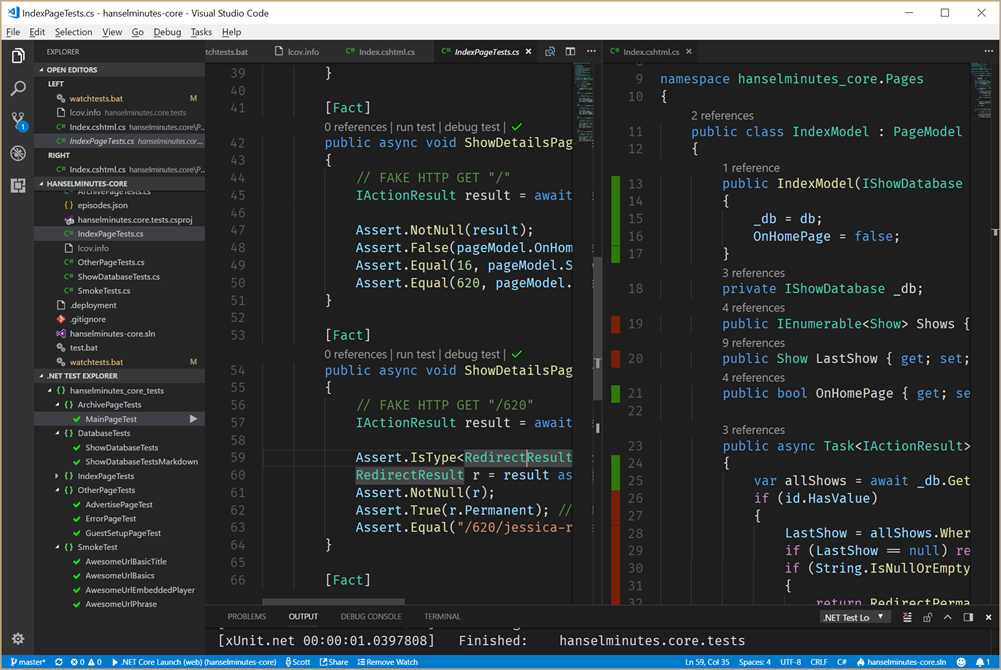Viewport: 1001px width, 670px height.
Task: Open the Debug view icon
Action: (x=16, y=153)
